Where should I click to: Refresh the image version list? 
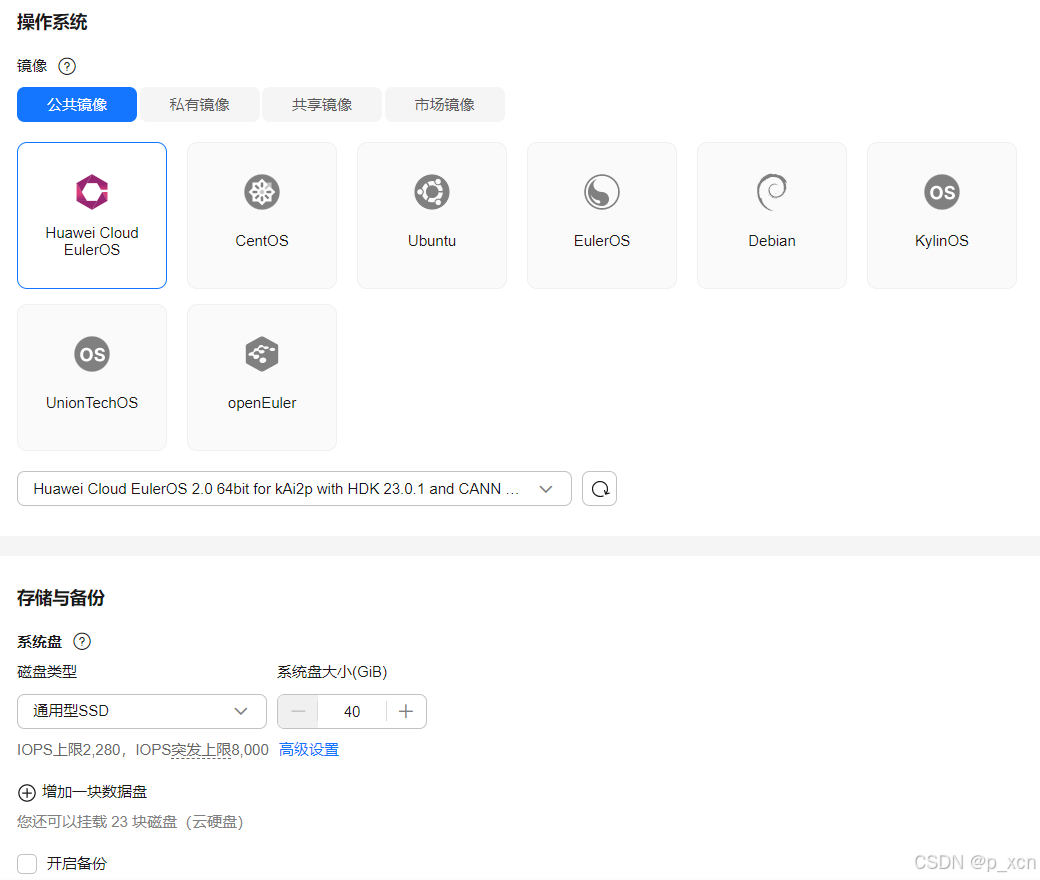point(600,489)
